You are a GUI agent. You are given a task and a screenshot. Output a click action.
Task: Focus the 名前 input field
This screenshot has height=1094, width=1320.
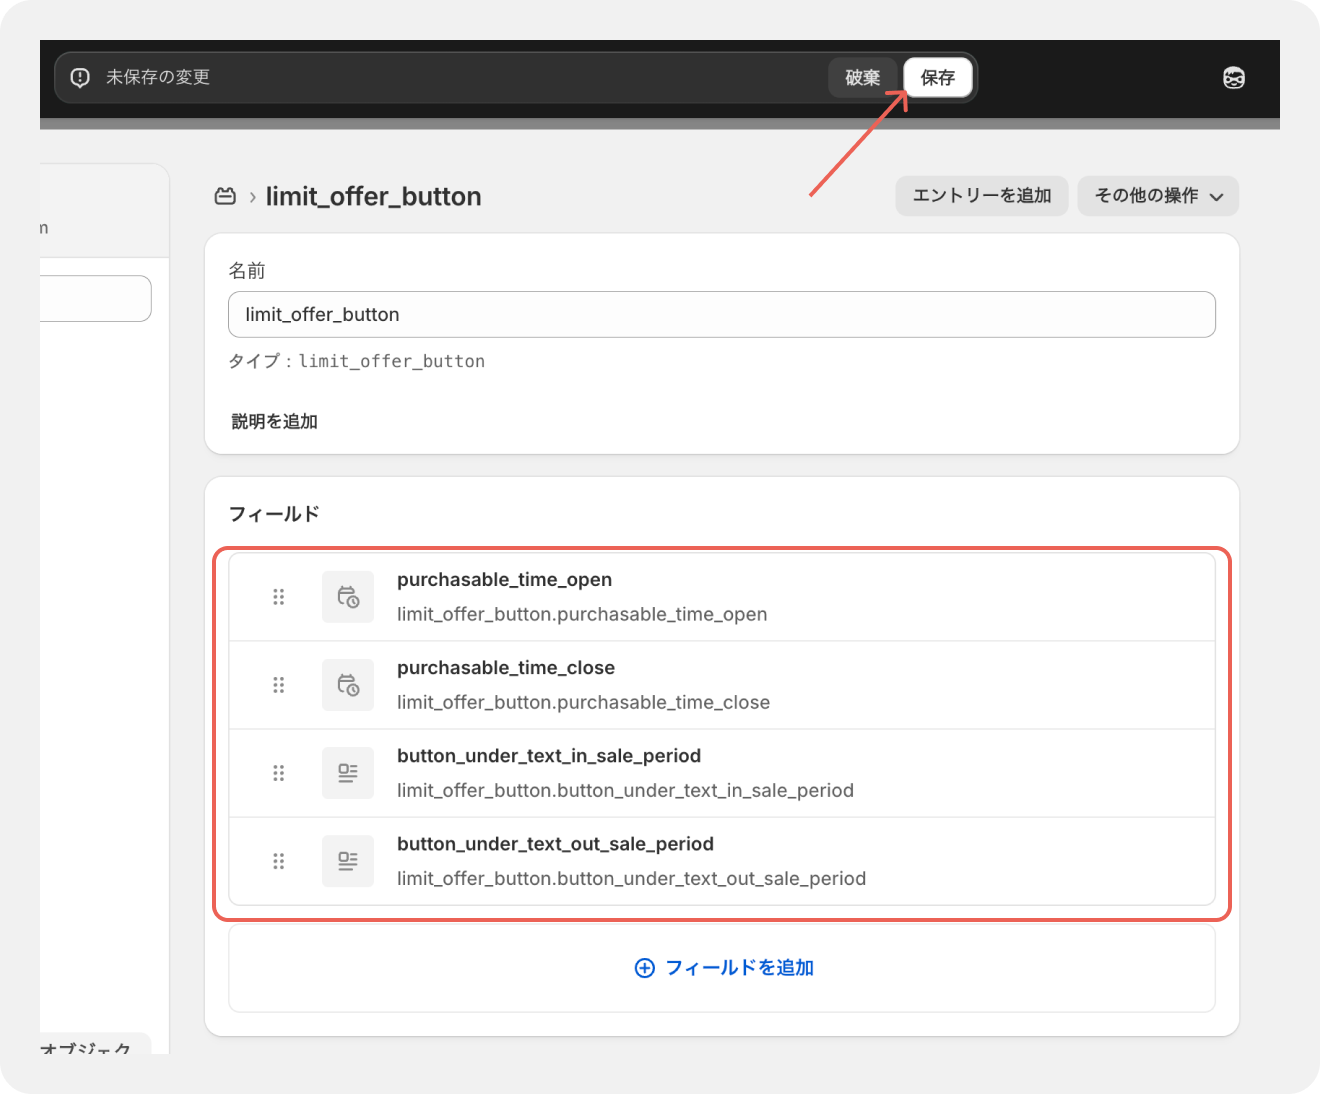tap(721, 315)
